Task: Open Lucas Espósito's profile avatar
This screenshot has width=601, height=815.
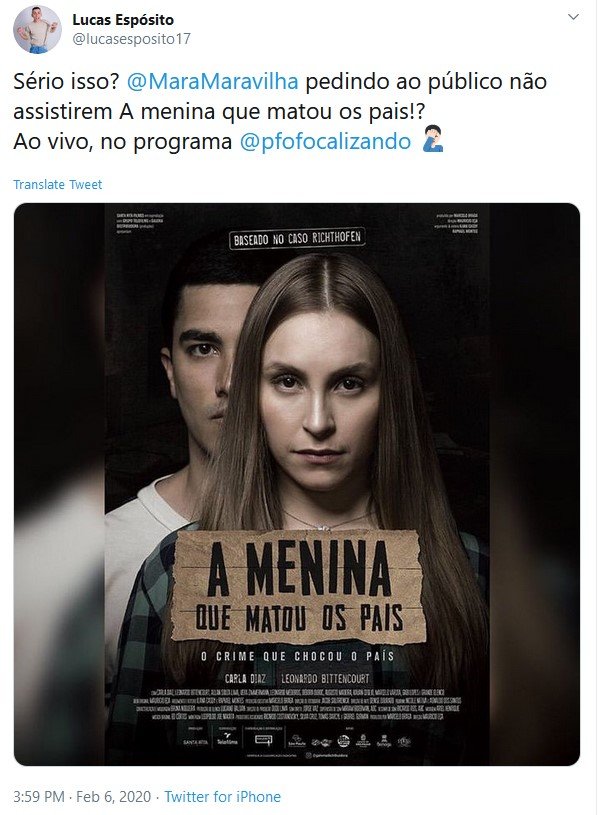Action: point(37,30)
